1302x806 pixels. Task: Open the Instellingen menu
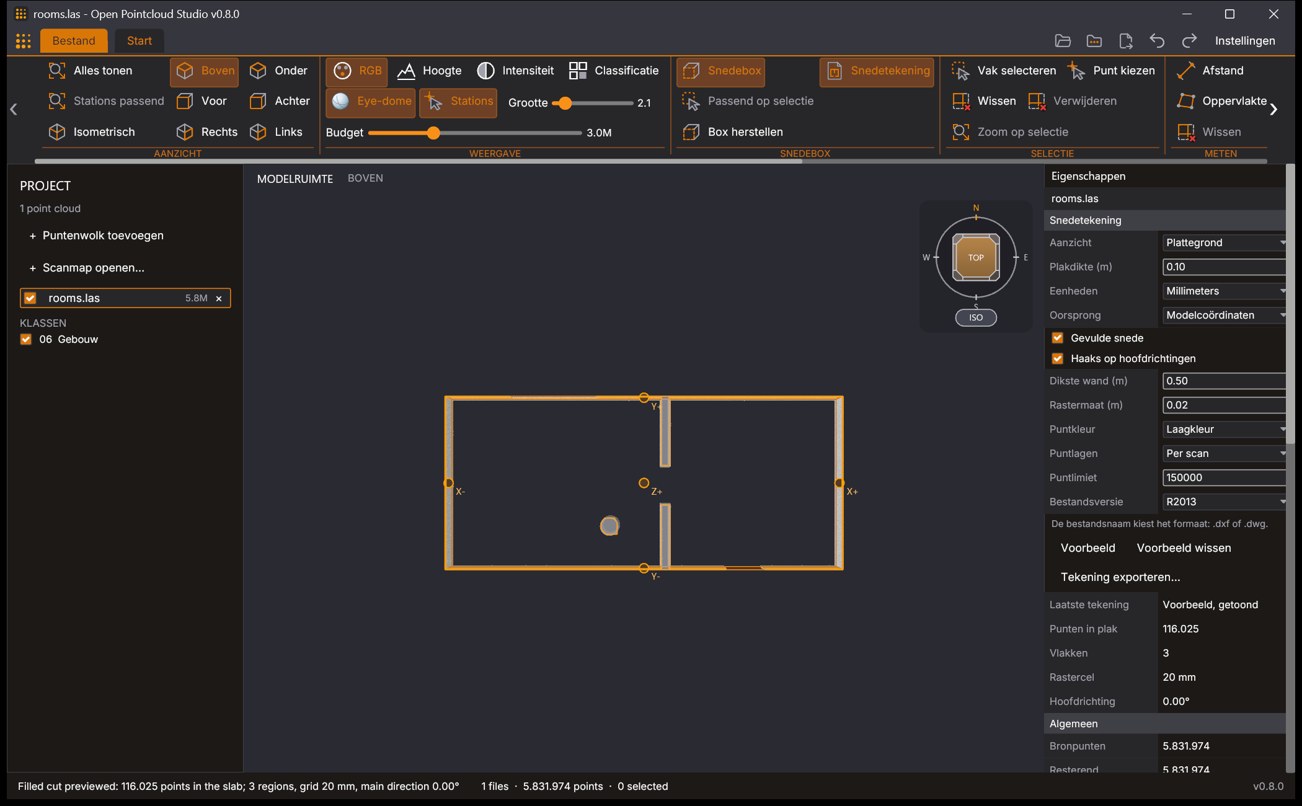tap(1245, 41)
